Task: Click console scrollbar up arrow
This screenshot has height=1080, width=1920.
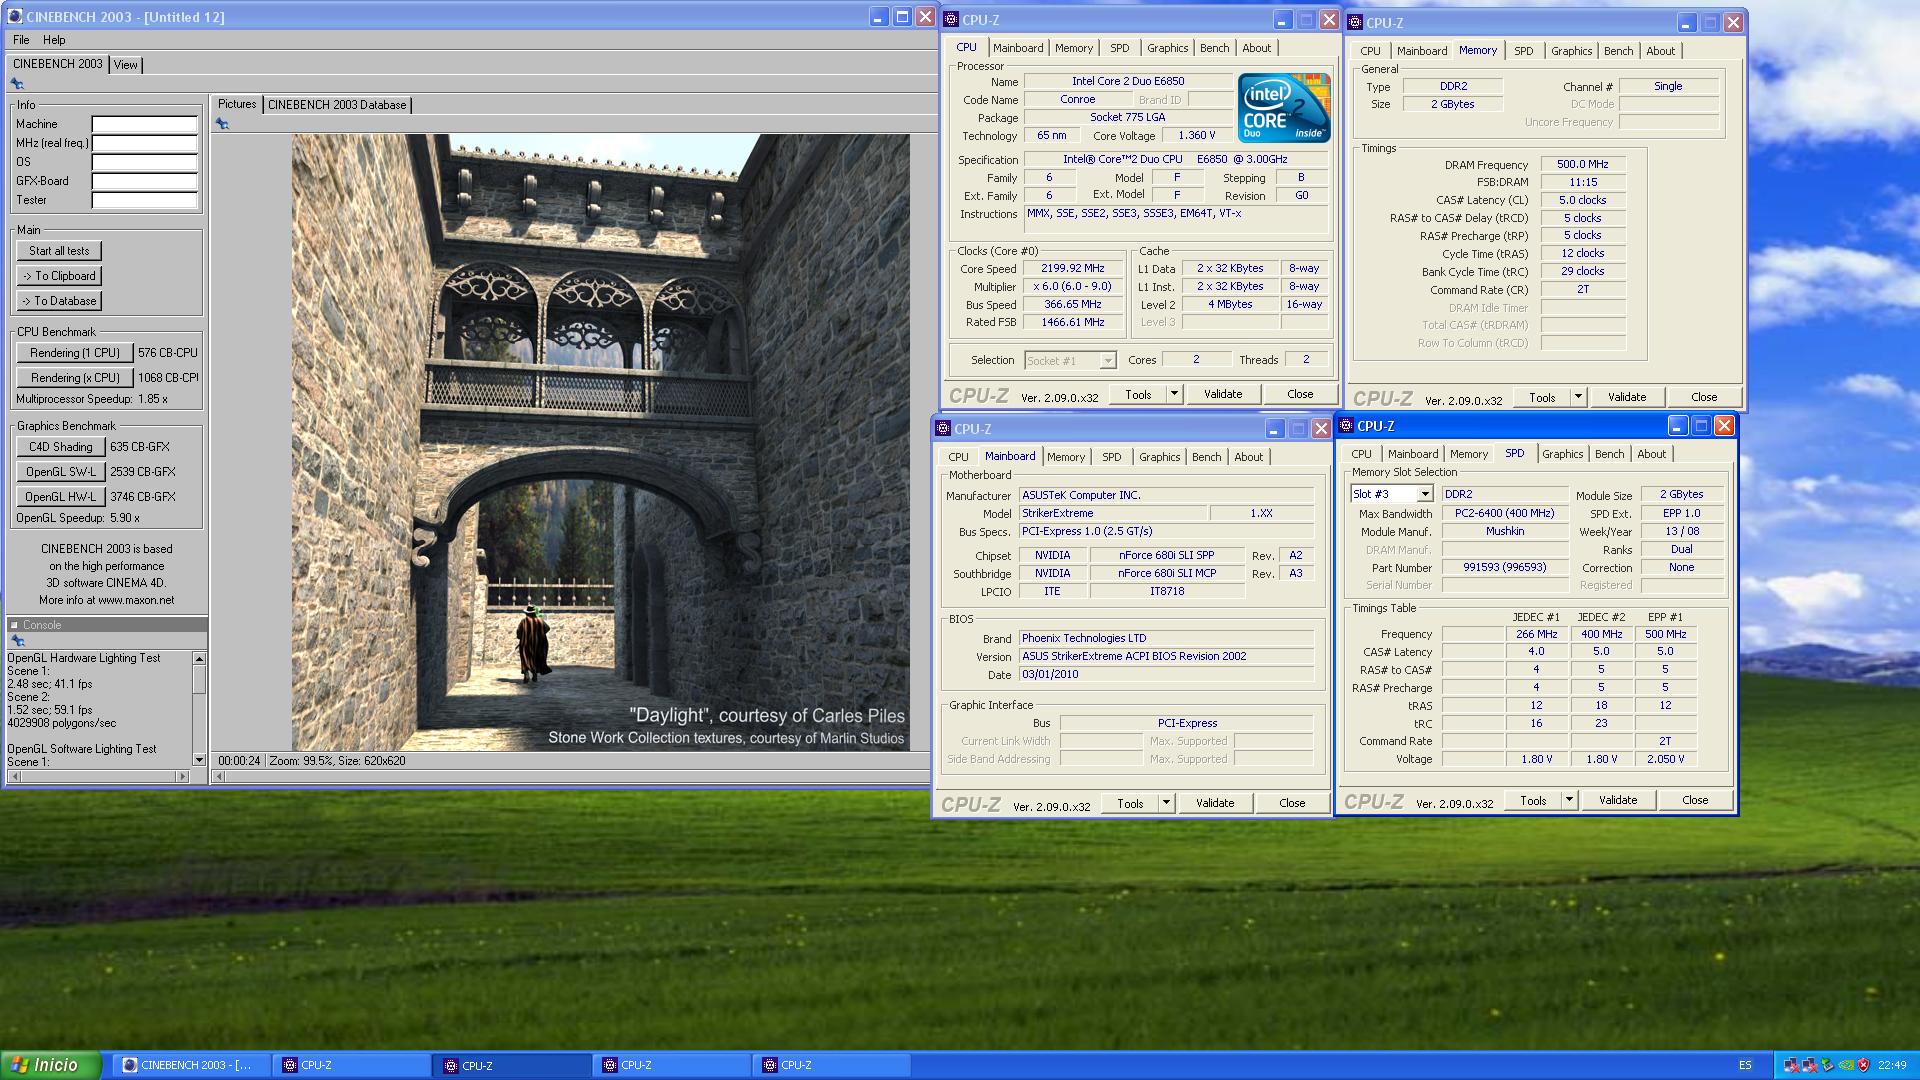Action: pyautogui.click(x=199, y=658)
